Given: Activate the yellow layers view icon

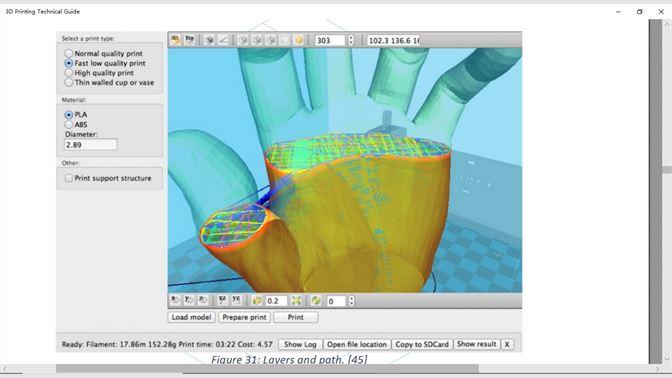Looking at the screenshot, I should click(x=299, y=40).
